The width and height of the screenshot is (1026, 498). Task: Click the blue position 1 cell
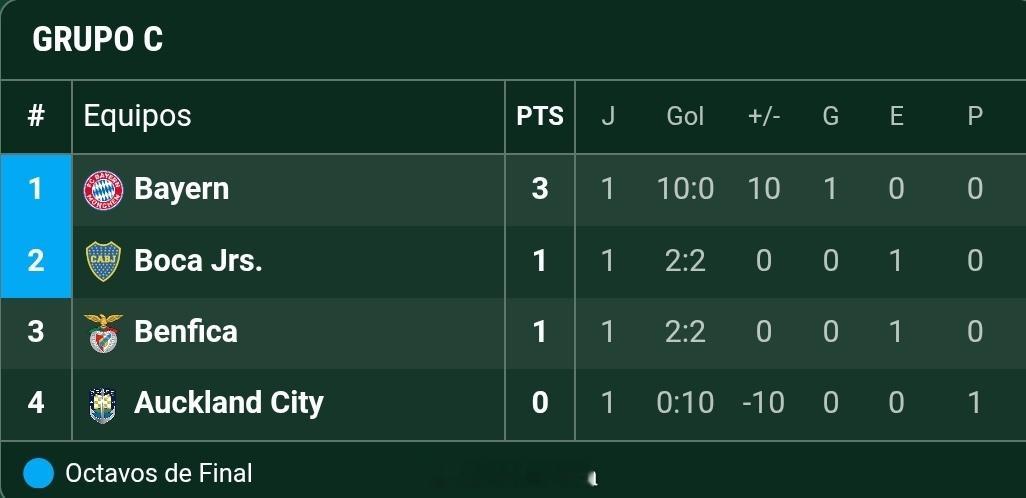coord(36,190)
